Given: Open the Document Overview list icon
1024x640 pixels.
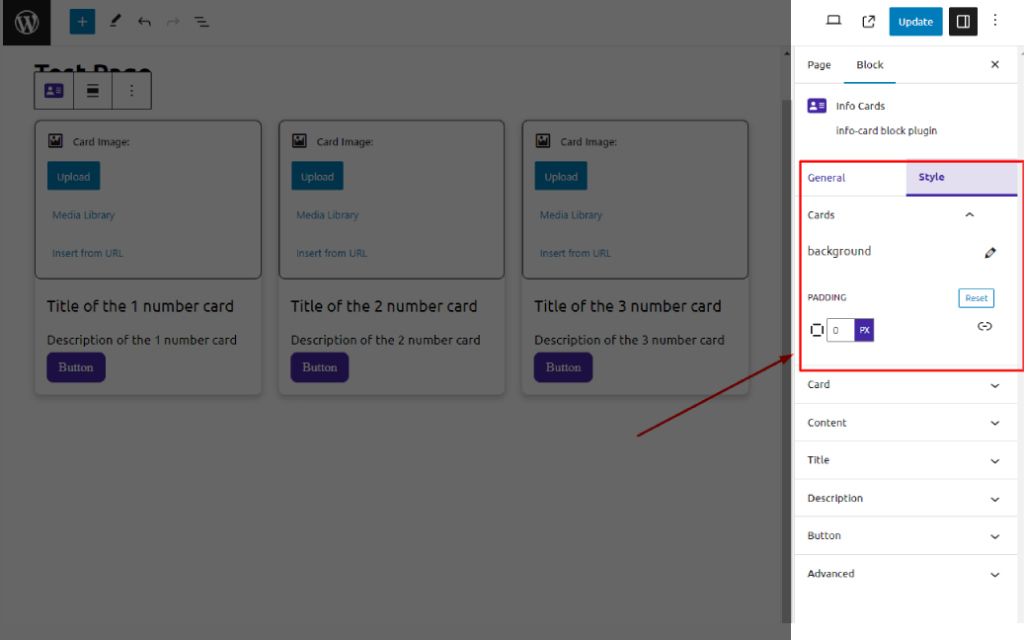Looking at the screenshot, I should pos(201,21).
